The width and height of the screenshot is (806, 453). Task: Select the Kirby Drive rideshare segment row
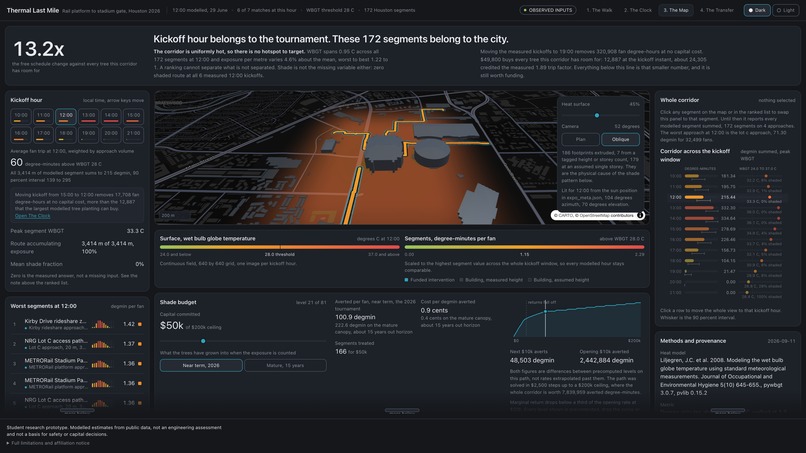[77, 324]
